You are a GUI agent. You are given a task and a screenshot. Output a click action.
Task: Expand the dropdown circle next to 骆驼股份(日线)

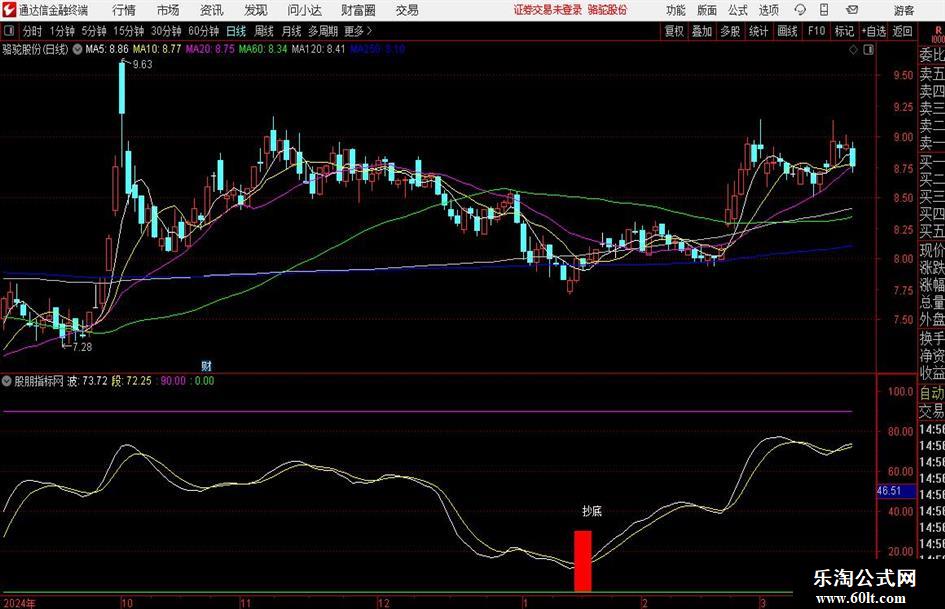pyautogui.click(x=77, y=49)
